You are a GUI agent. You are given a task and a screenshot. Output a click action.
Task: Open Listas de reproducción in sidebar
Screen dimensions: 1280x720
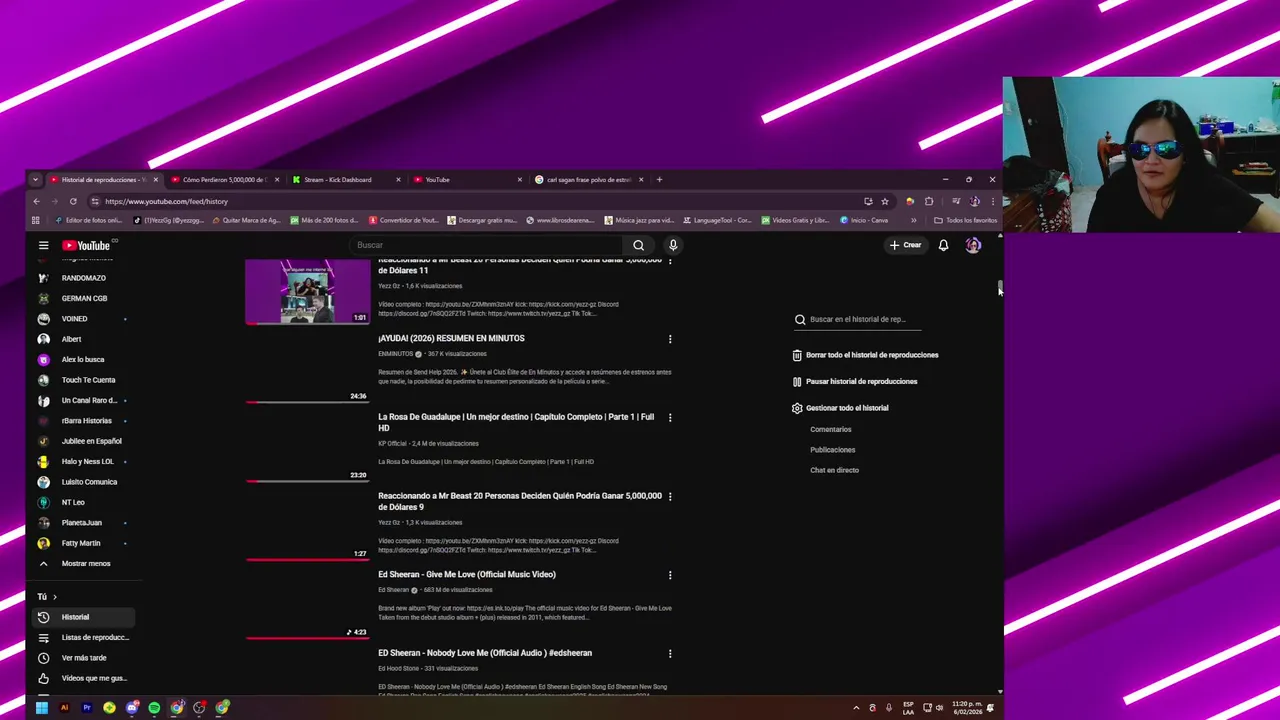[x=82, y=638]
